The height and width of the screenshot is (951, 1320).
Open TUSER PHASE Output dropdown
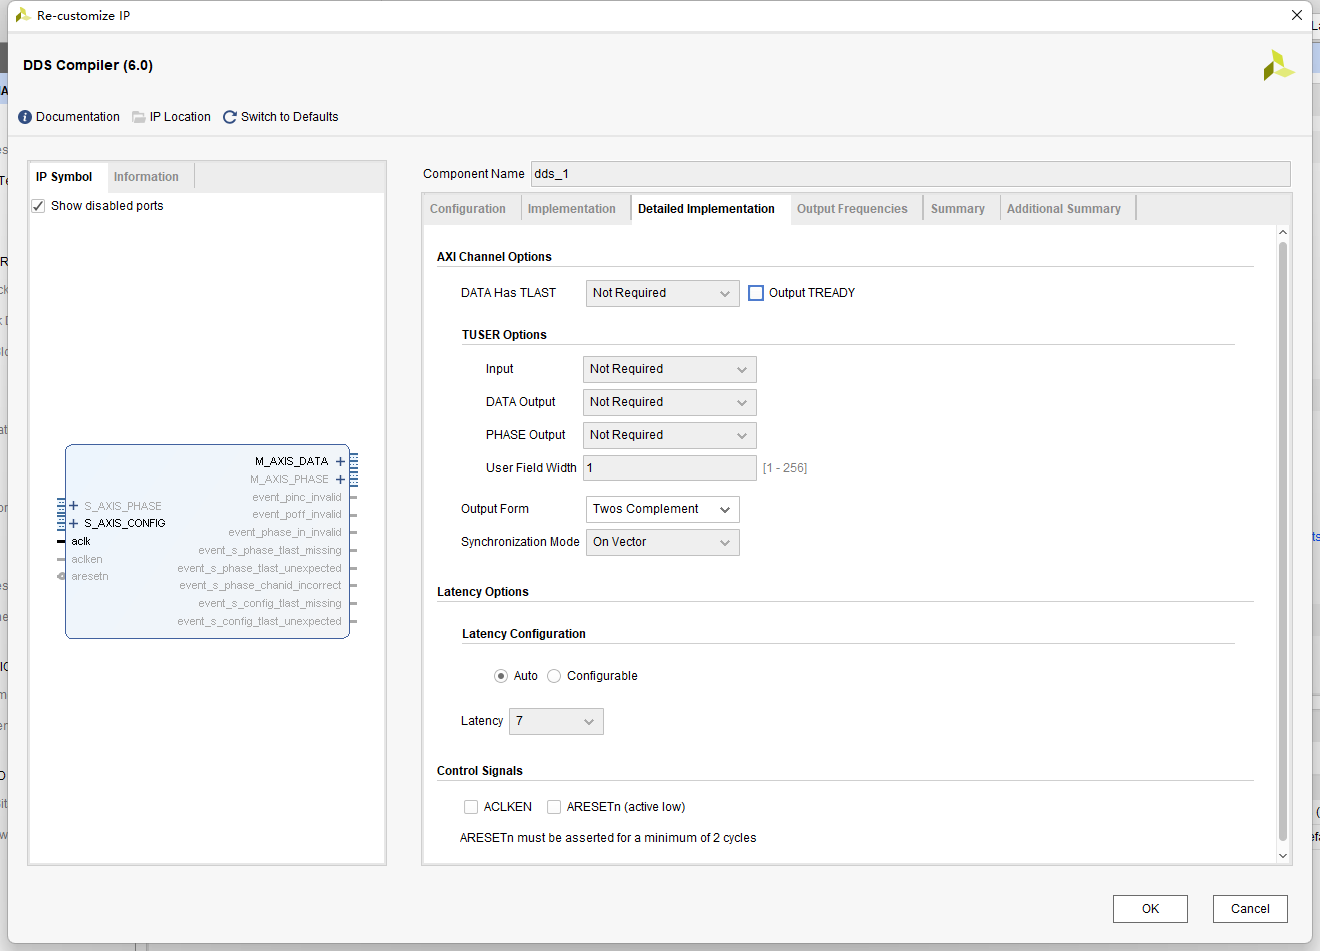[x=669, y=435]
